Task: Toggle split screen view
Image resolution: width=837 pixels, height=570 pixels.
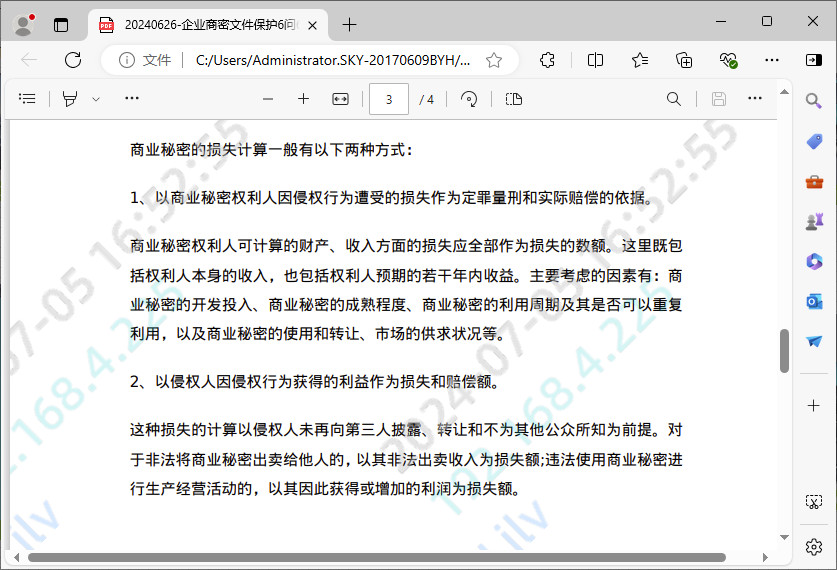Action: tap(595, 60)
